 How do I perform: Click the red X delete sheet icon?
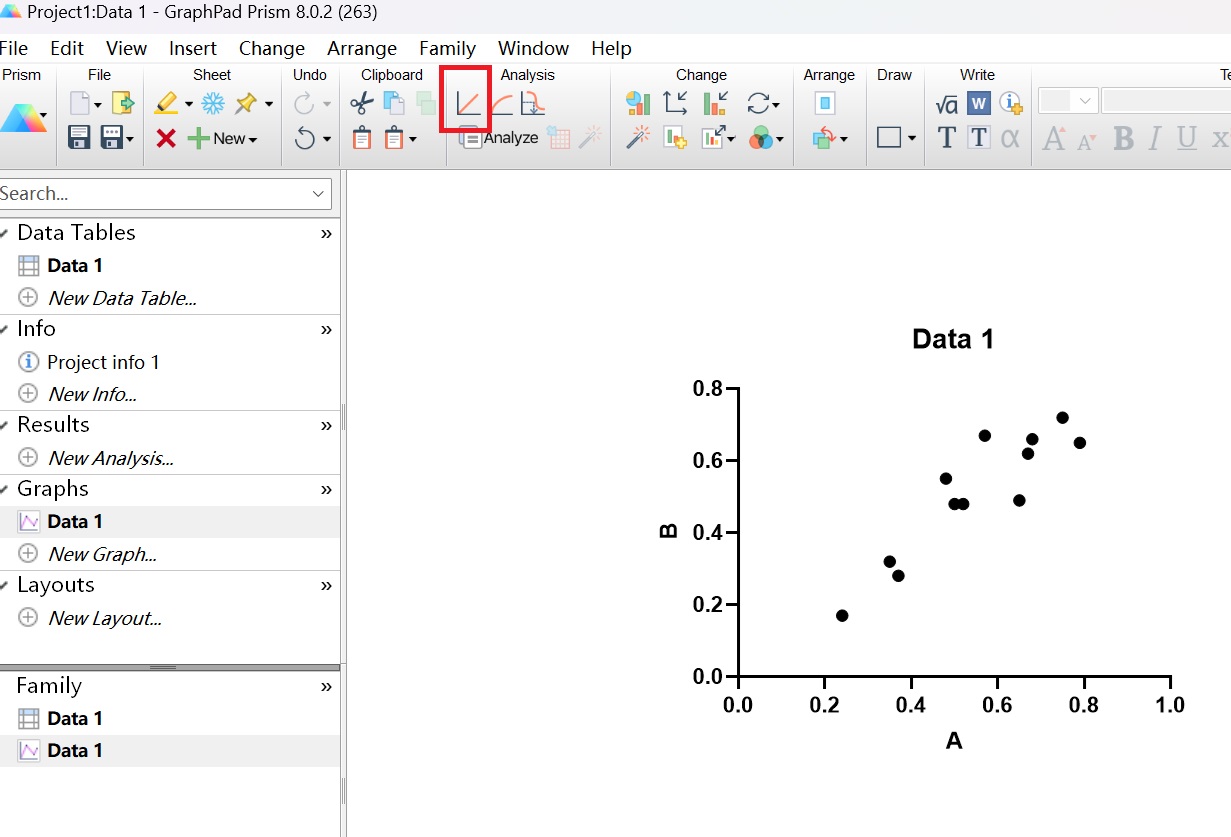pyautogui.click(x=166, y=139)
